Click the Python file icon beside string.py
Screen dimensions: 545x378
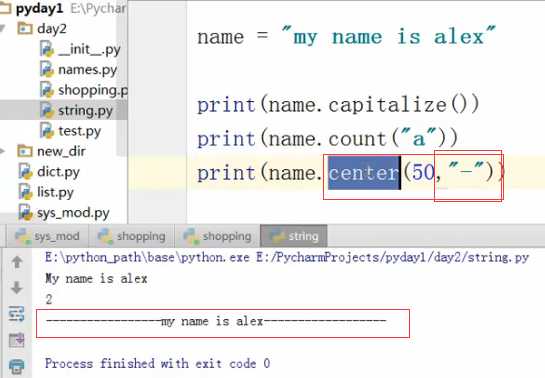click(x=47, y=110)
